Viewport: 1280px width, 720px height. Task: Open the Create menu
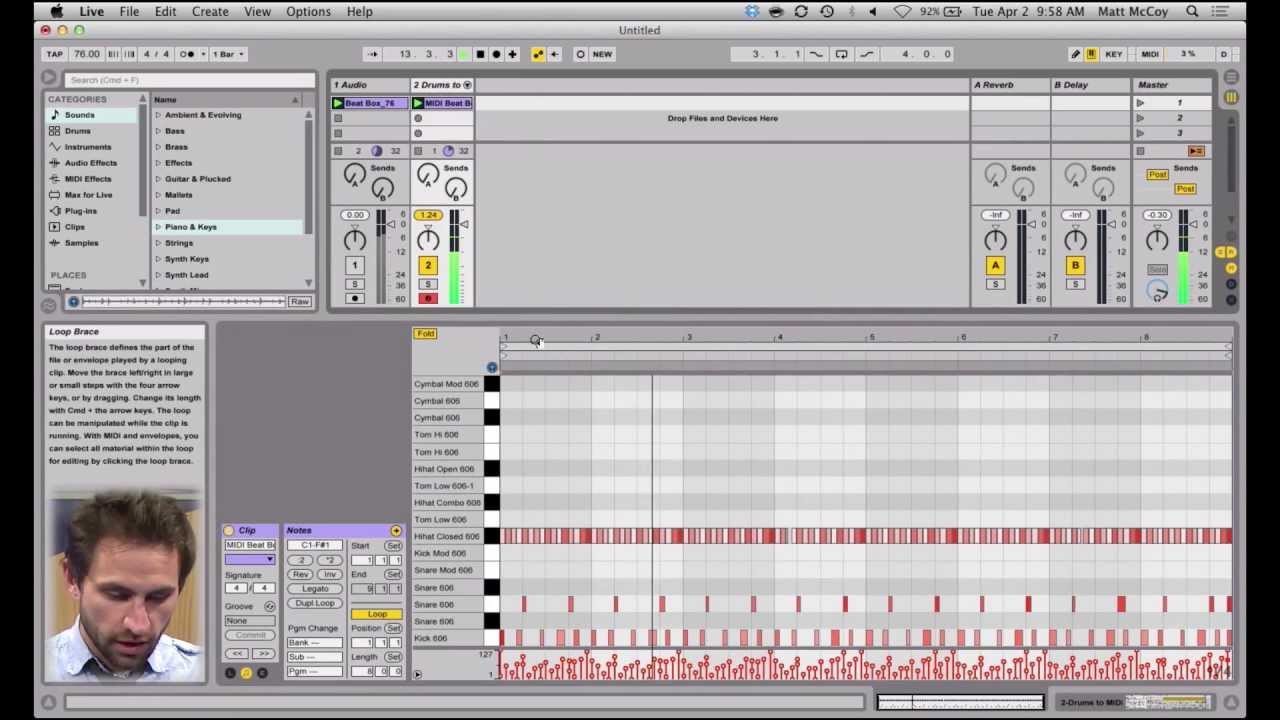point(210,11)
